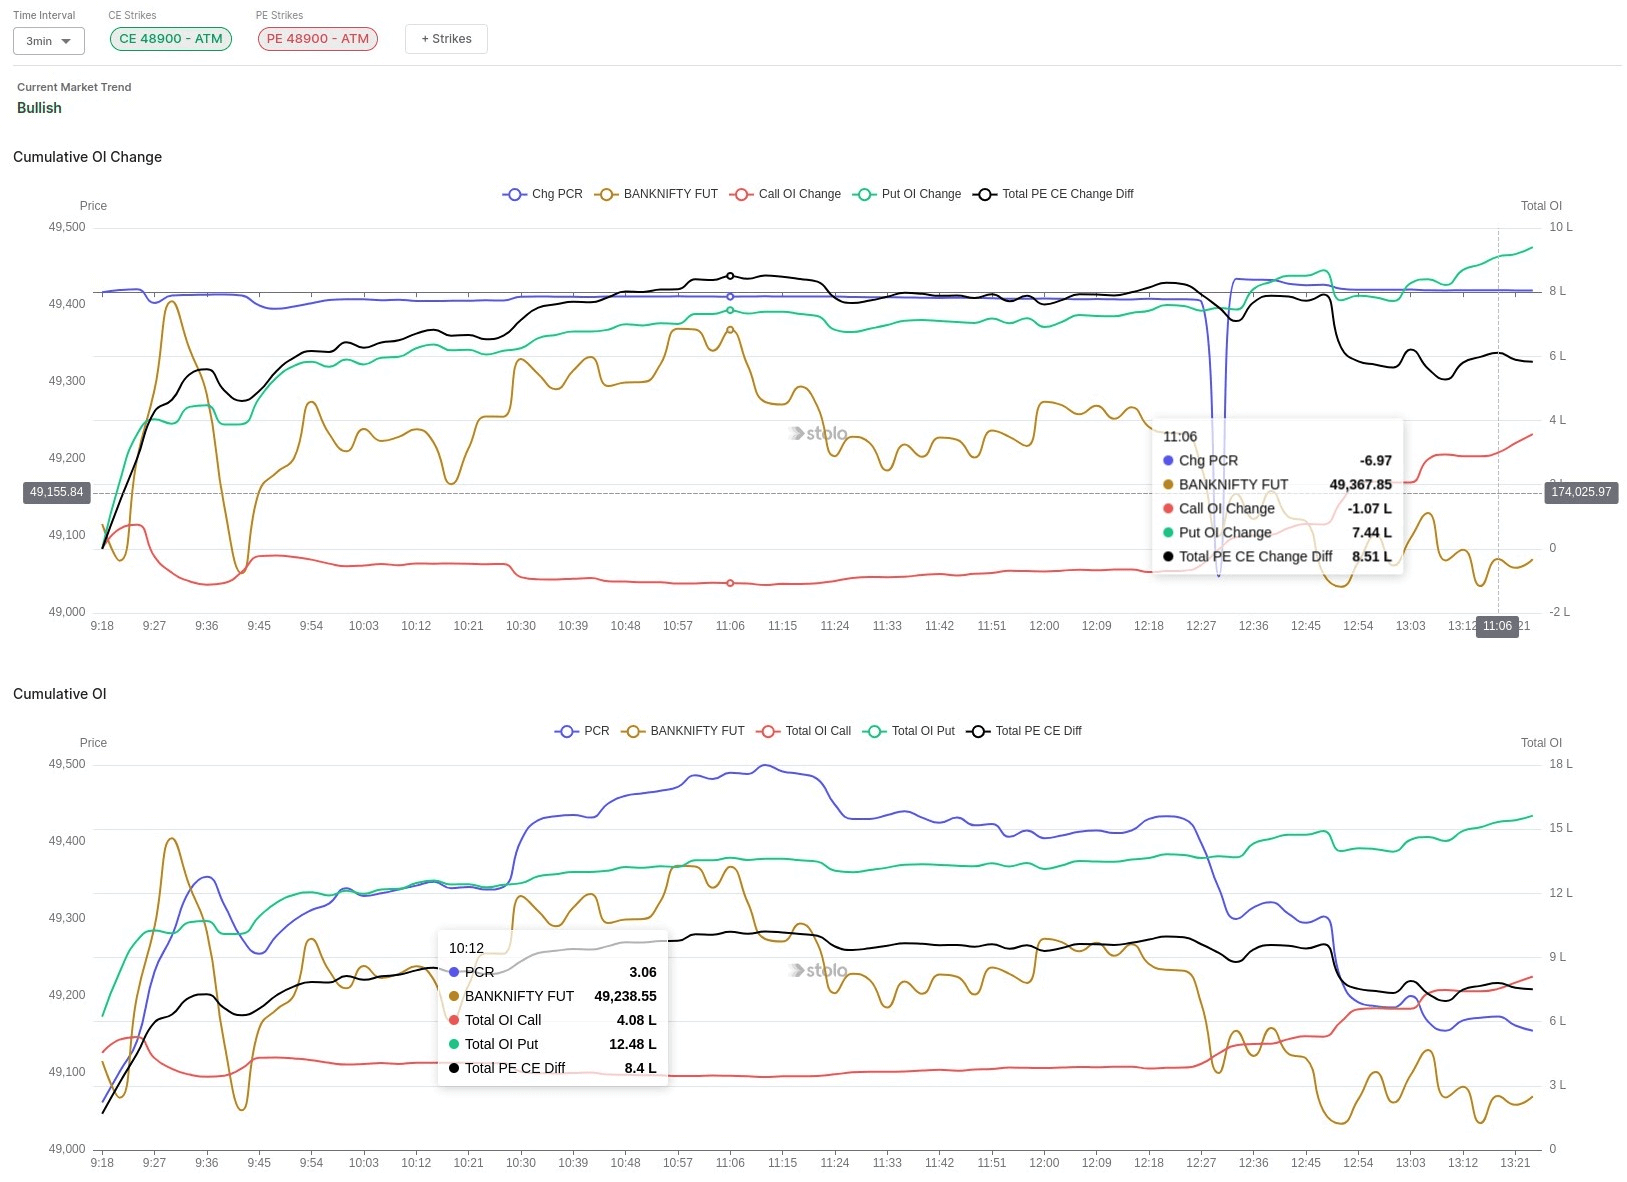Click the stolo watermark on the top chart
The image size is (1627, 1182).
(818, 434)
